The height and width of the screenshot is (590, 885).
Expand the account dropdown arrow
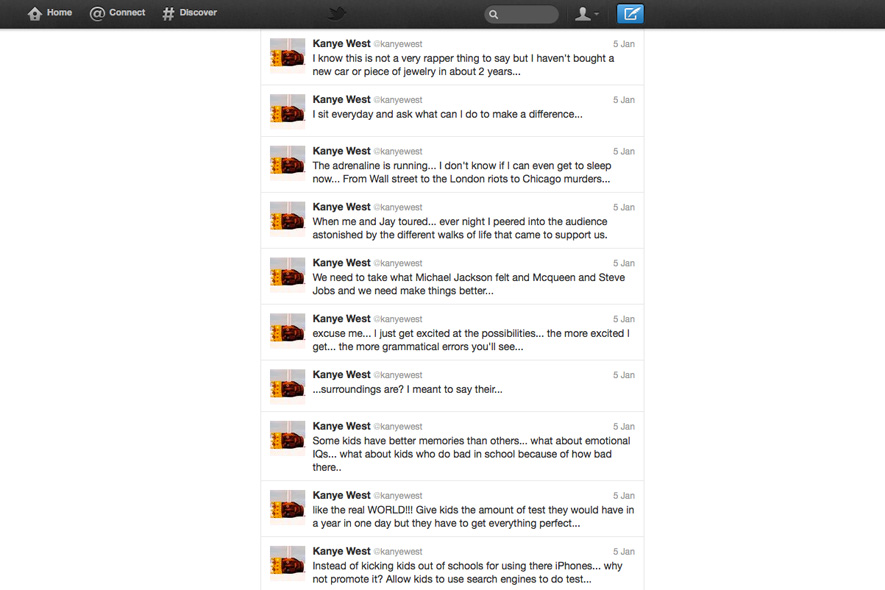(597, 14)
